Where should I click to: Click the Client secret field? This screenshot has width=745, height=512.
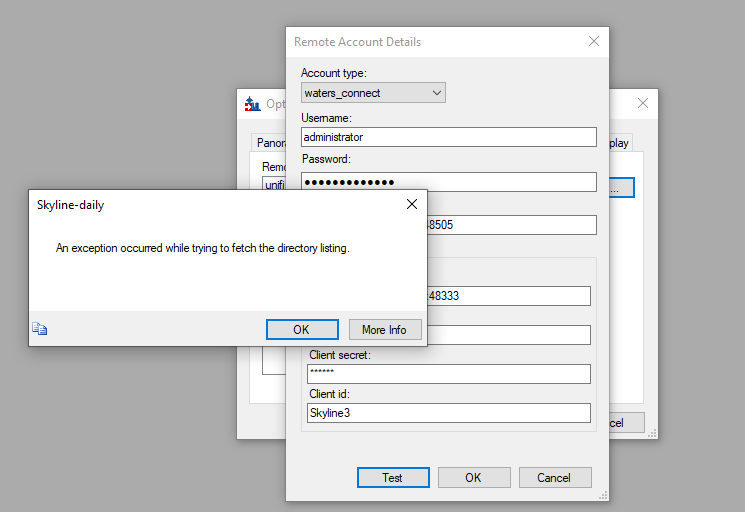coord(448,373)
